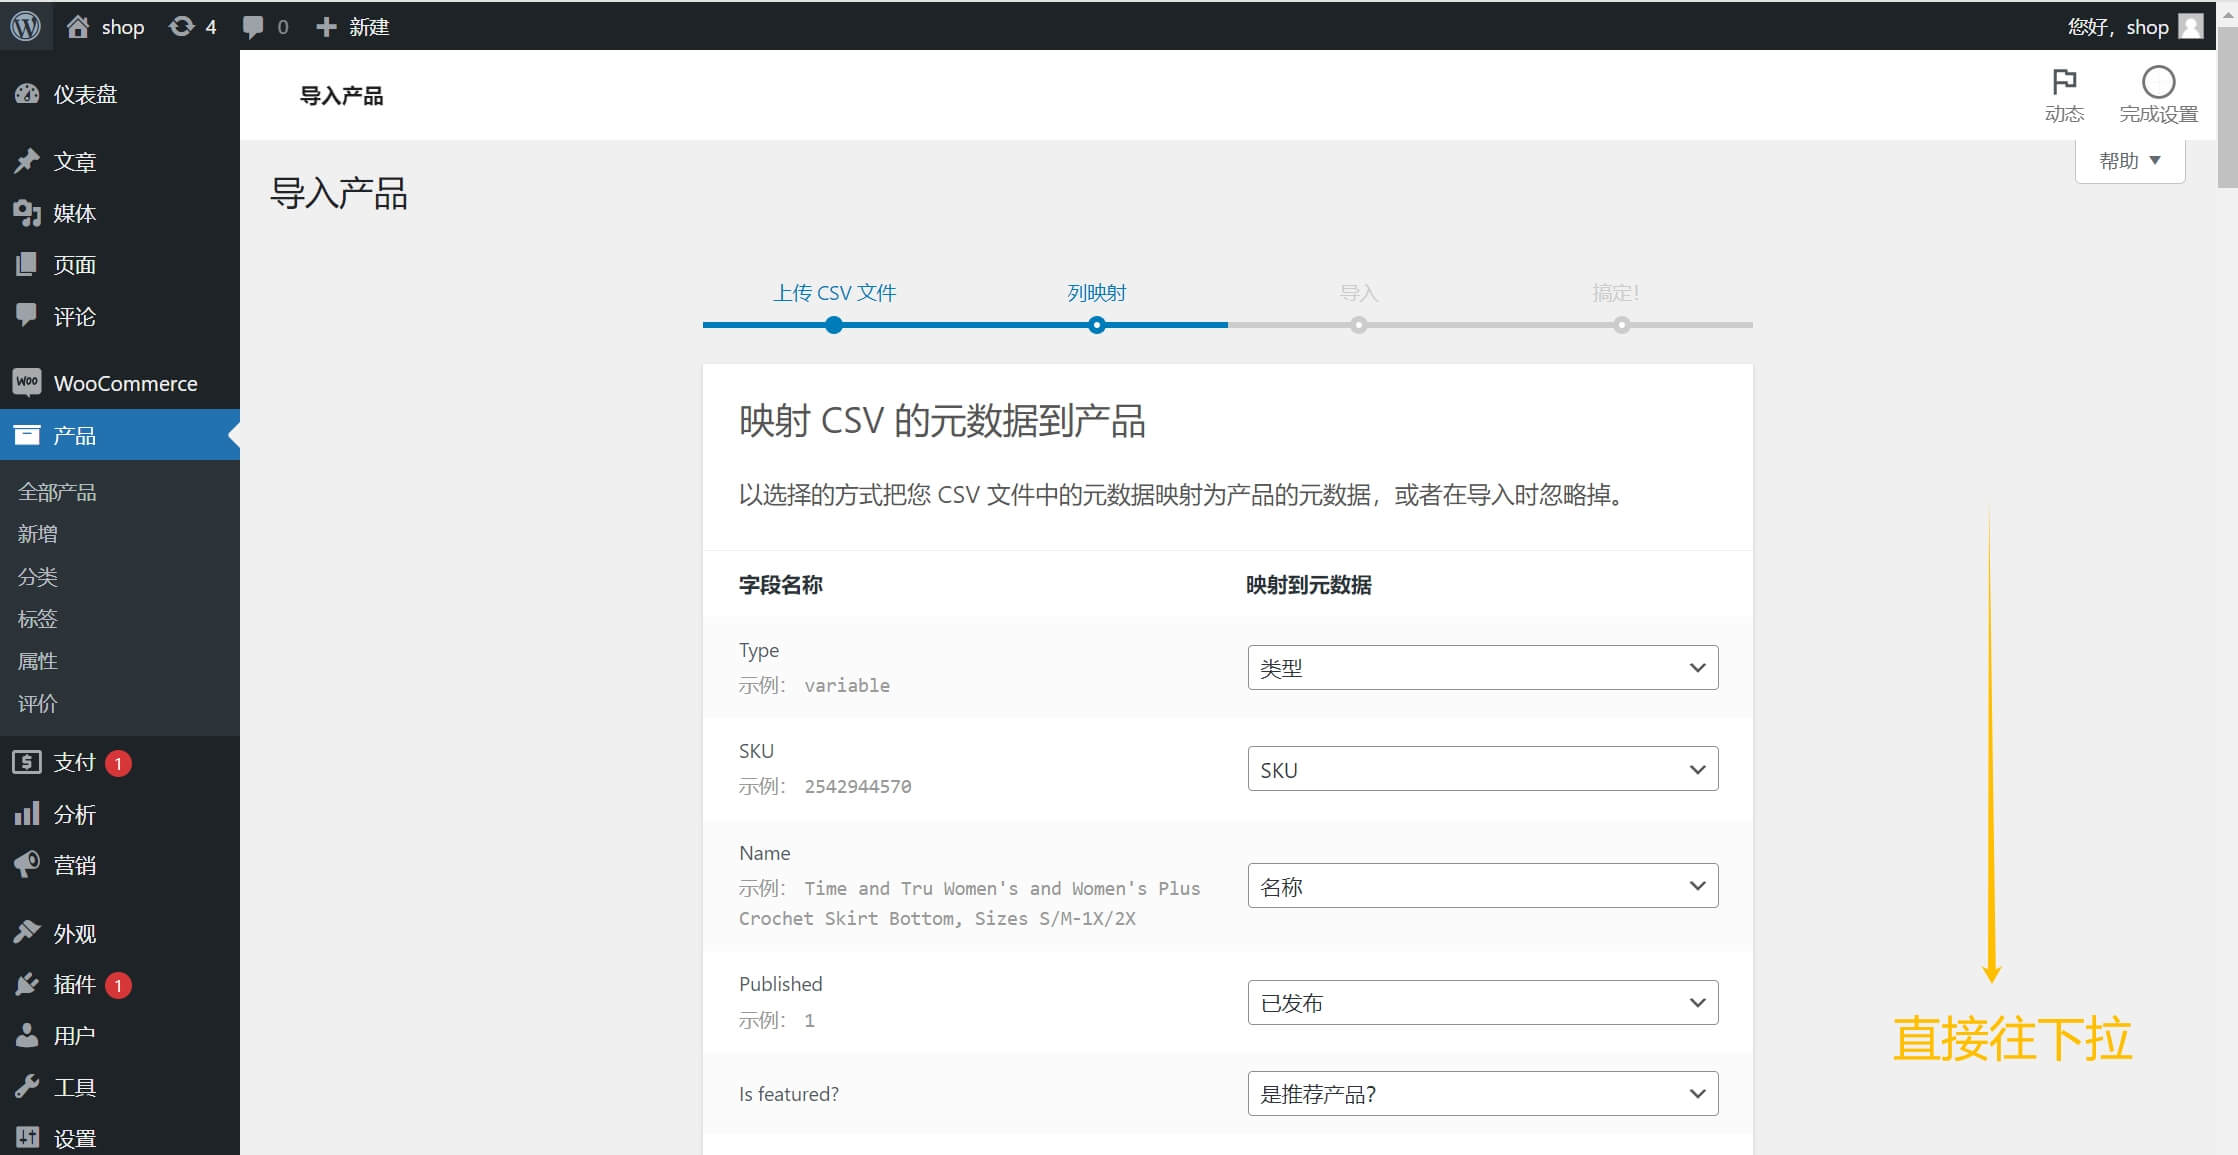
Task: Click the plus 新建 icon
Action: coord(326,27)
